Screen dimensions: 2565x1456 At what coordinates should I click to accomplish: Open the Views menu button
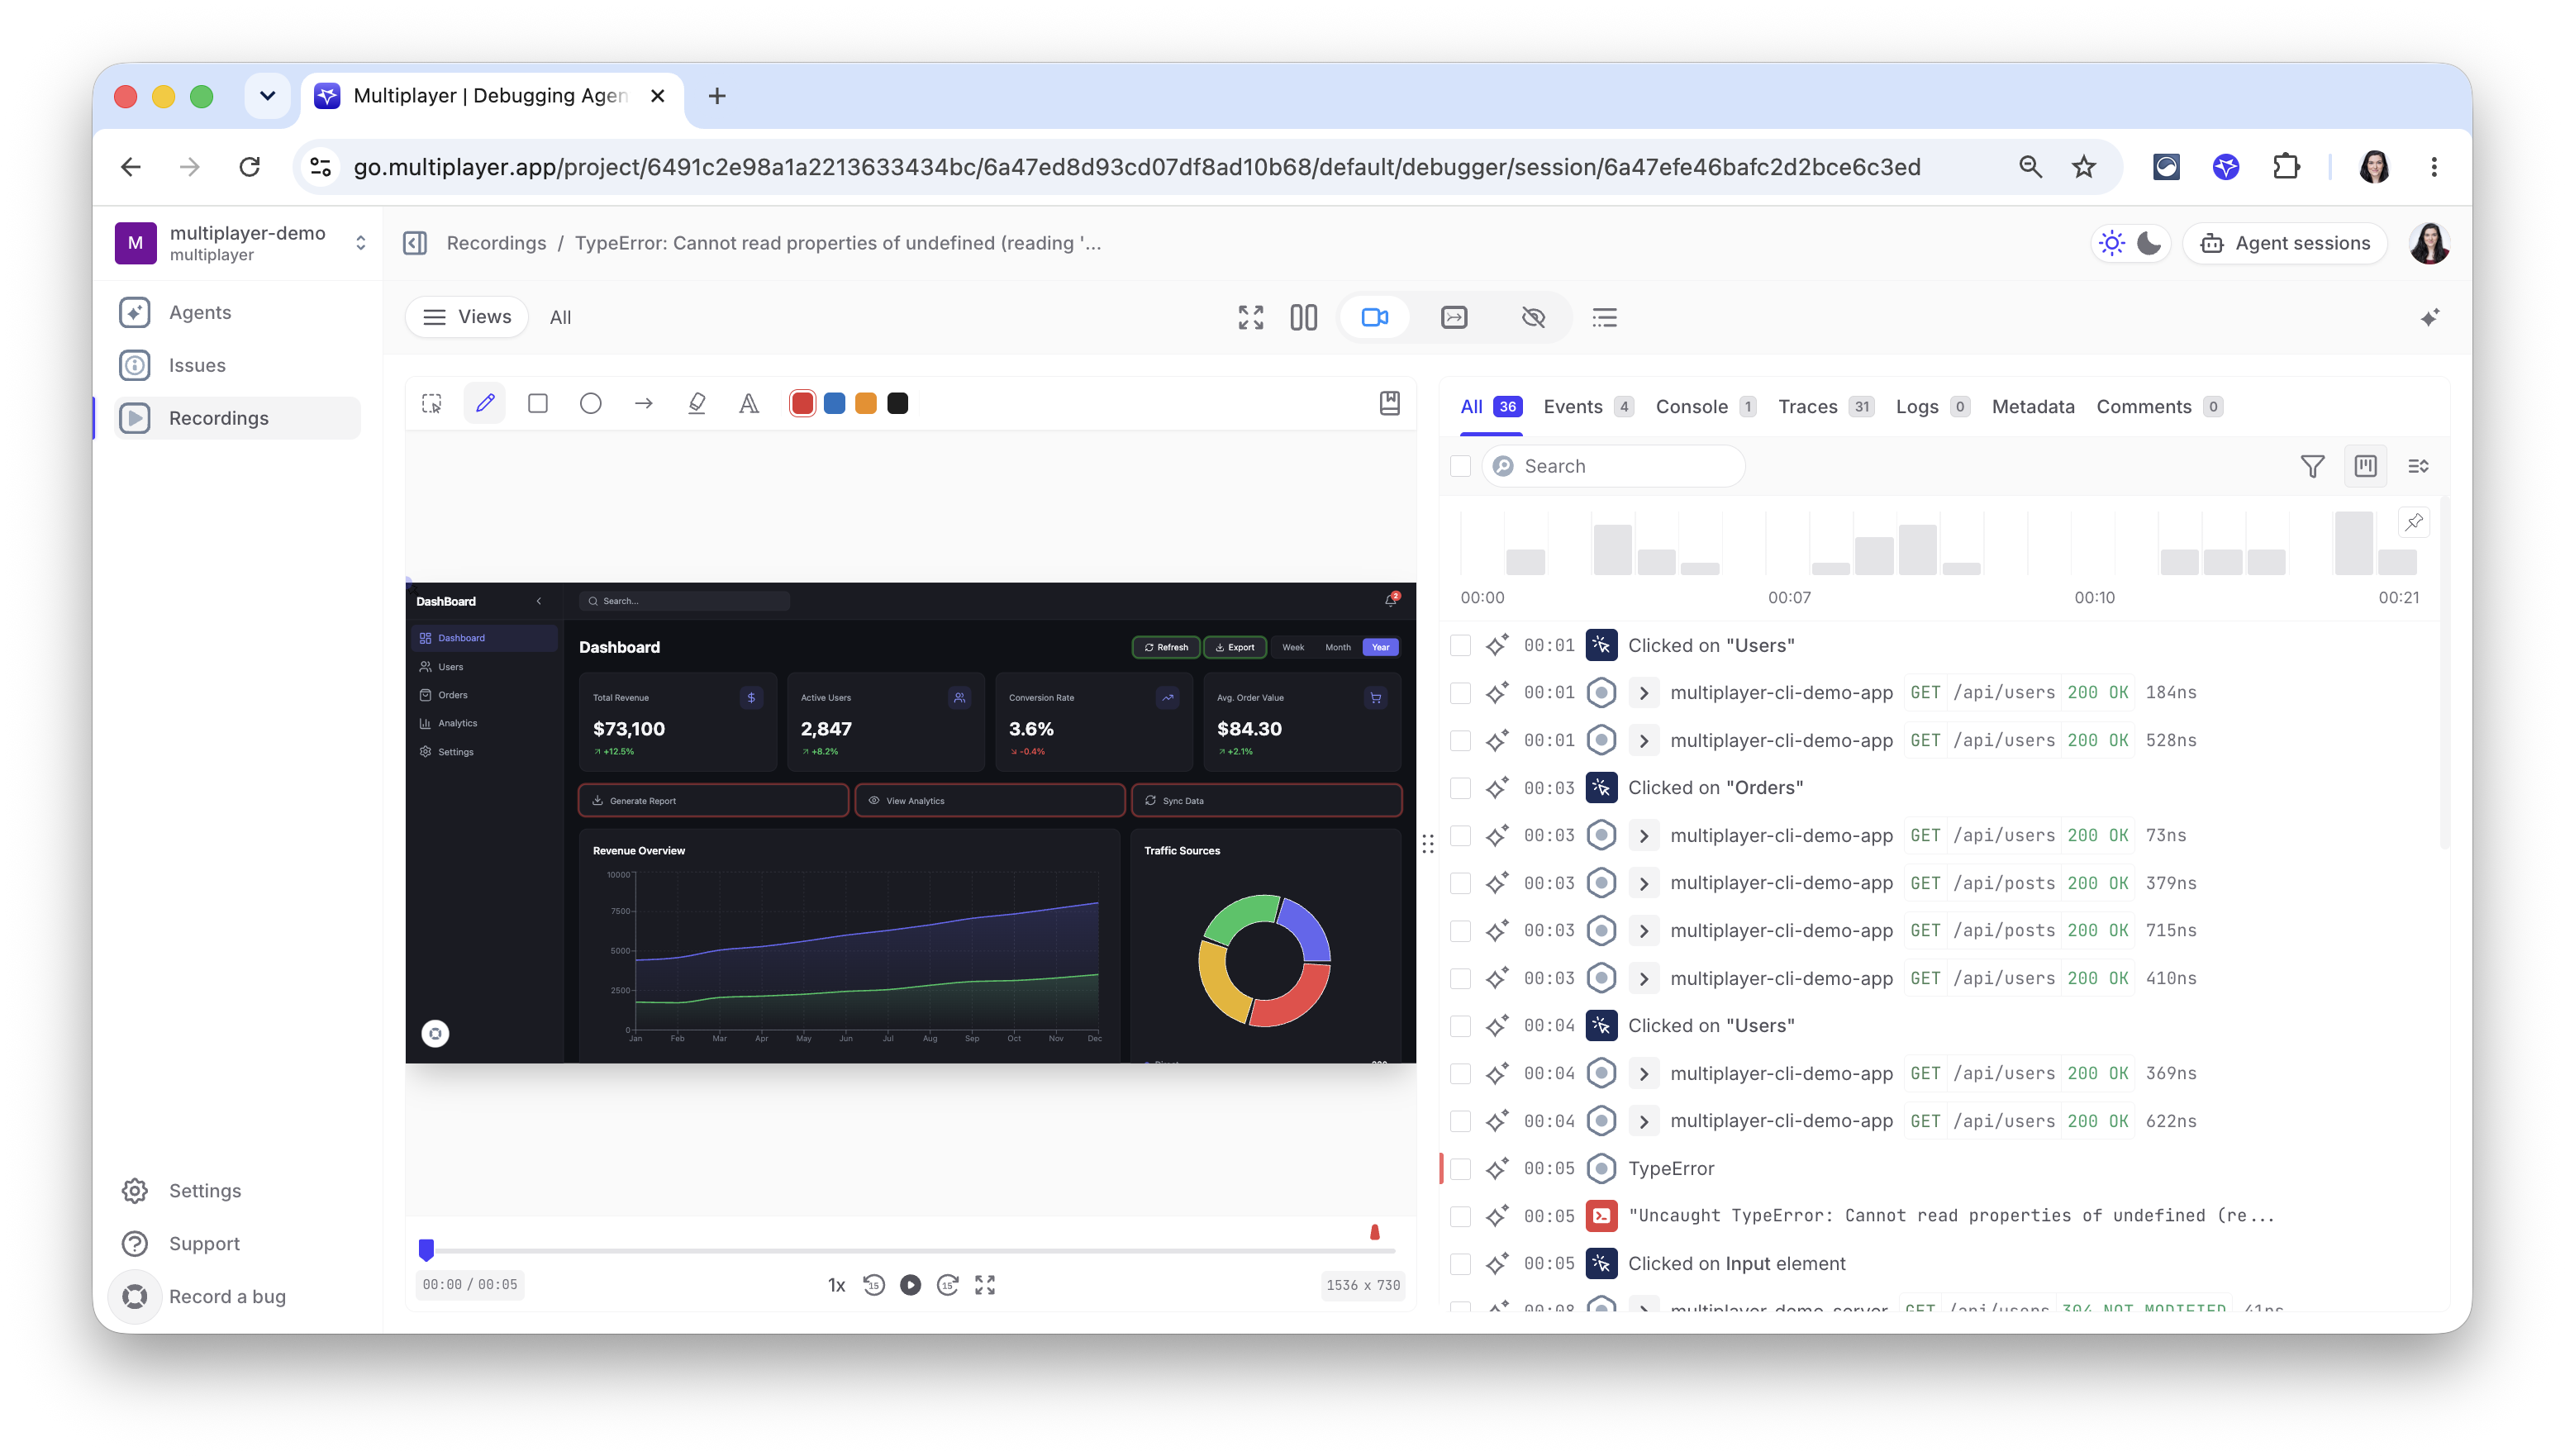coord(467,317)
